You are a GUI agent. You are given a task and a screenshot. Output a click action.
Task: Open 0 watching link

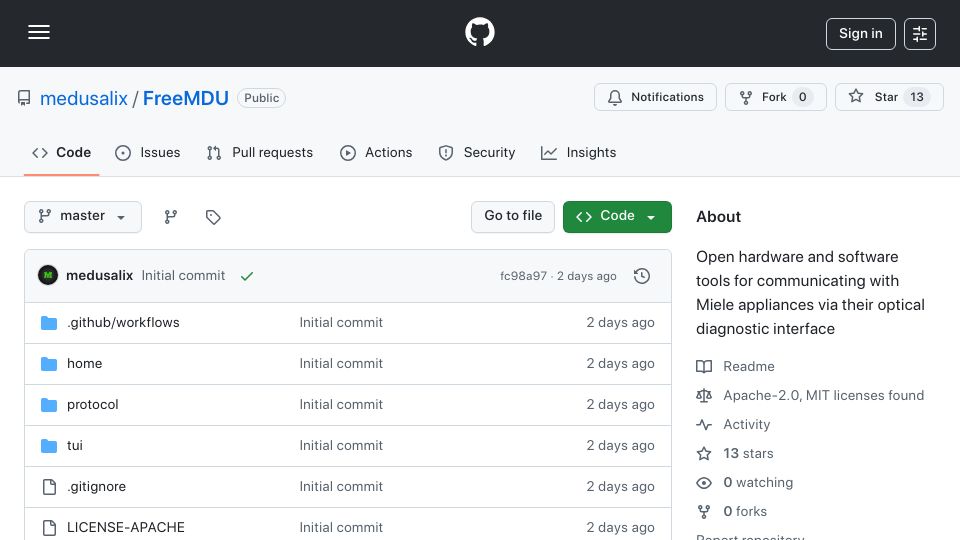(758, 482)
